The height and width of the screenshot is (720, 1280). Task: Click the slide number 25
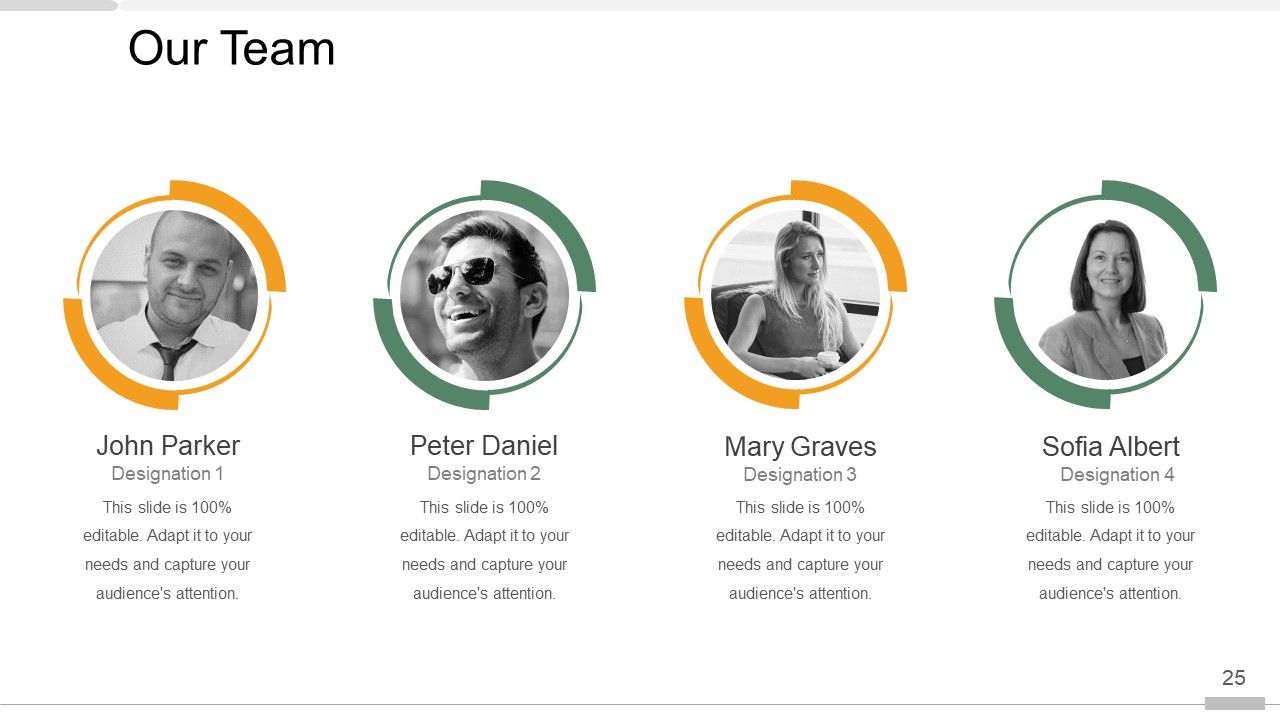[x=1234, y=678]
